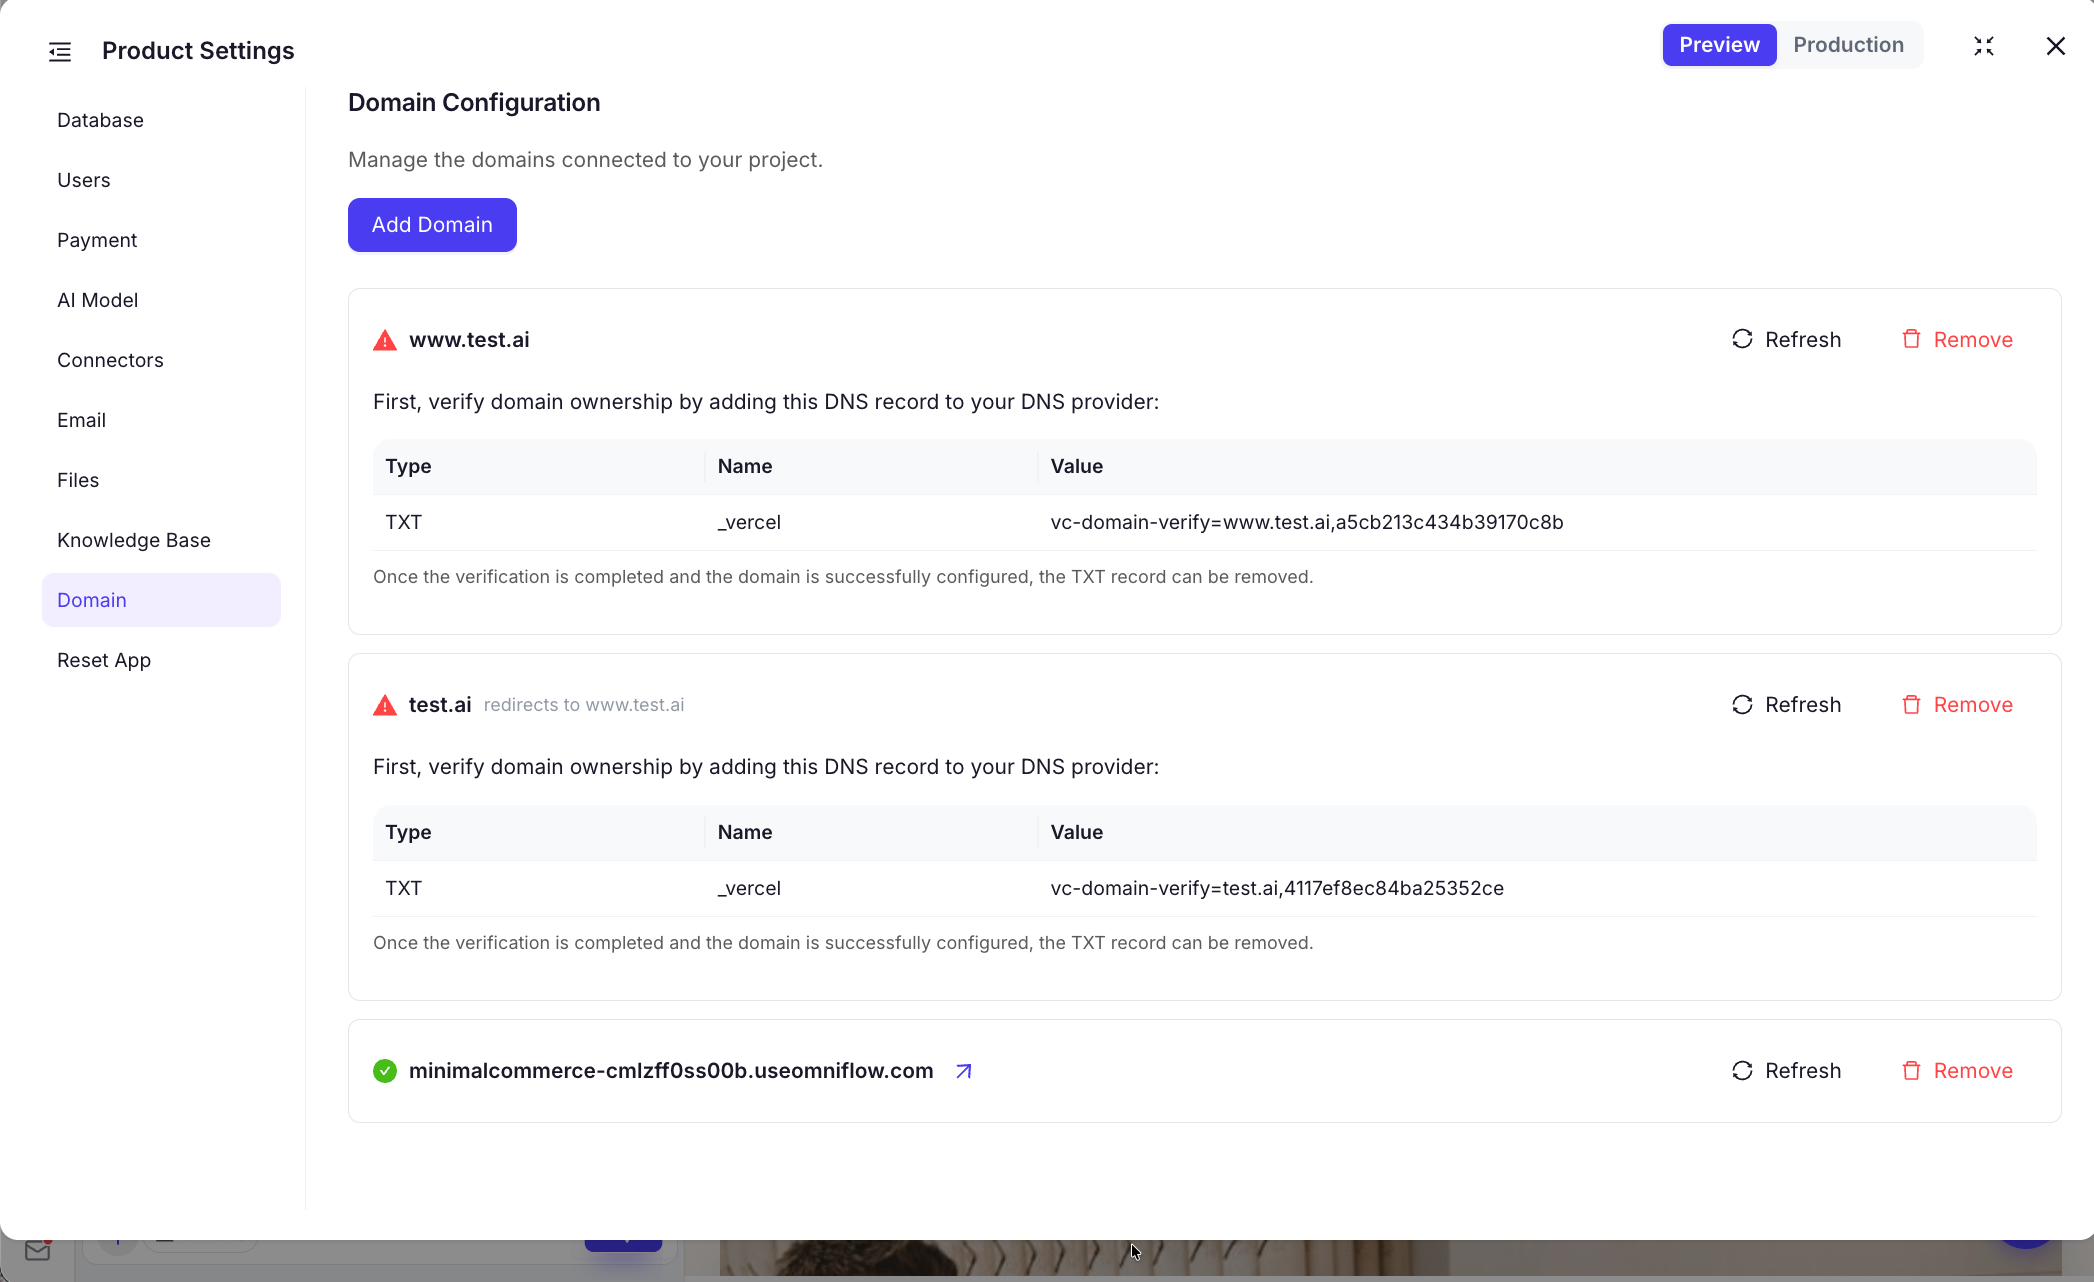Click the warning icon beside www.test.ai
Screen dimensions: 2094x1282
pos(385,340)
